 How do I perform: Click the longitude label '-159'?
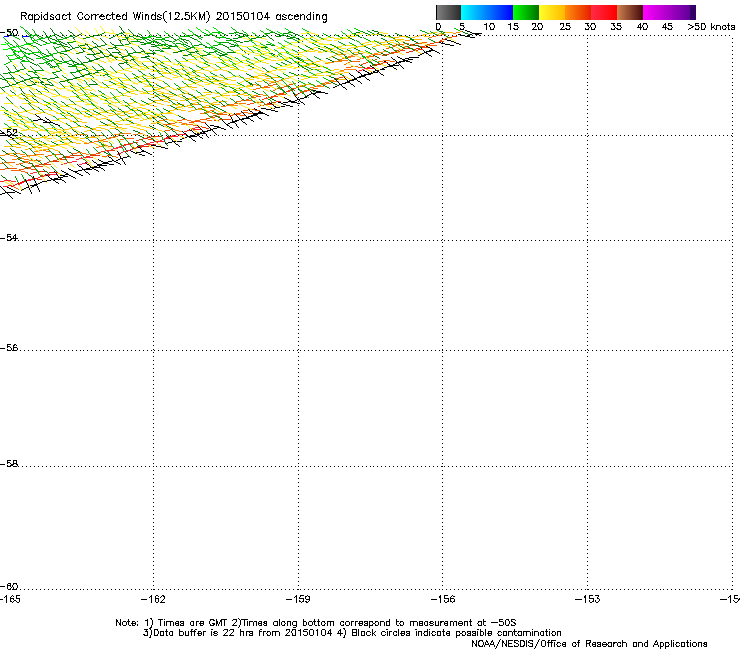[x=298, y=599]
